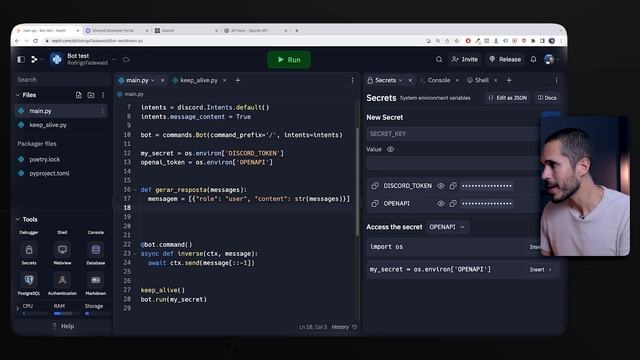Add a new tab in the editor pane
The height and width of the screenshot is (360, 640).
(x=238, y=80)
